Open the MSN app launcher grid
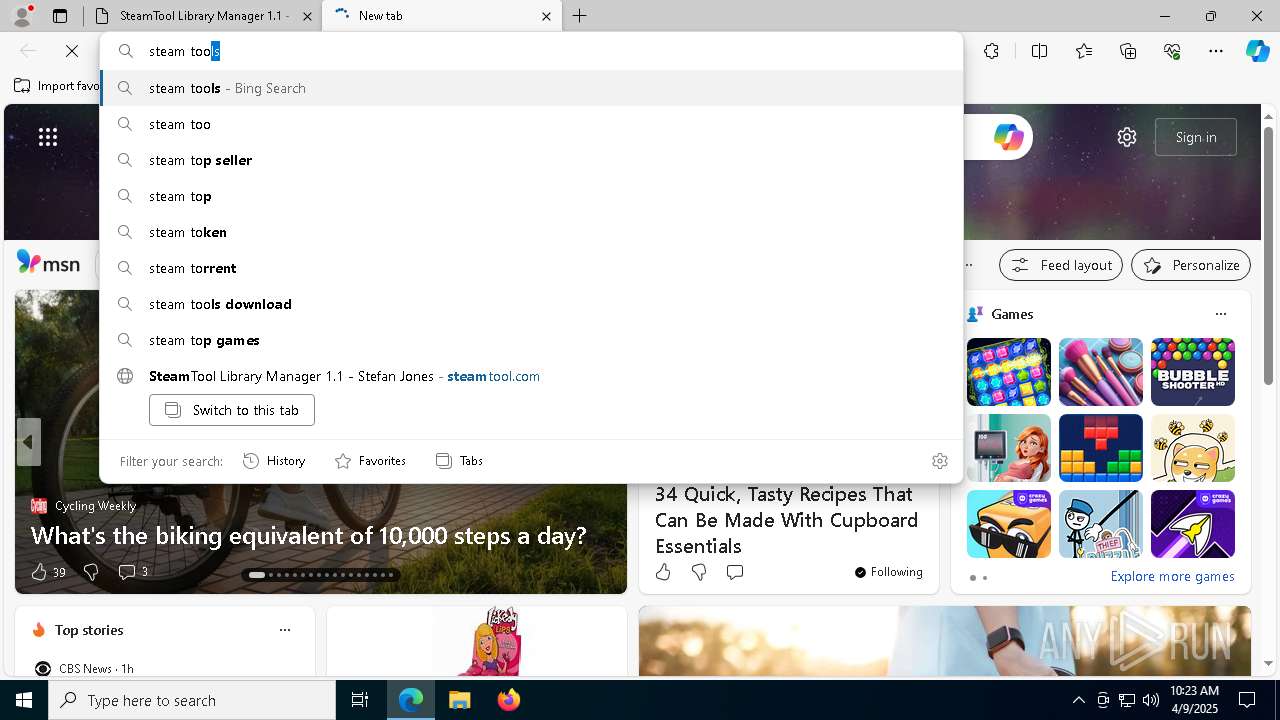 [48, 137]
